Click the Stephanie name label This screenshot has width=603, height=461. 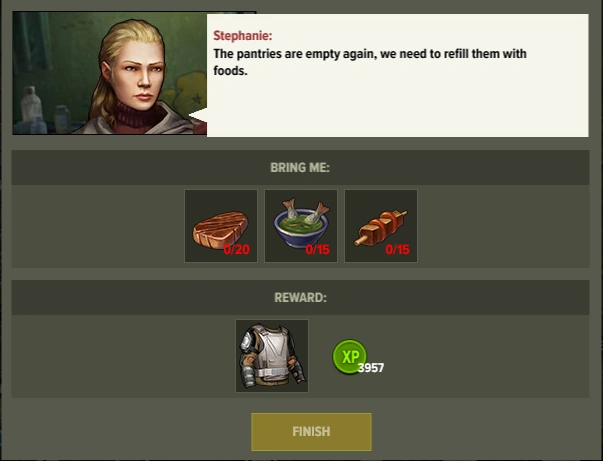[243, 36]
